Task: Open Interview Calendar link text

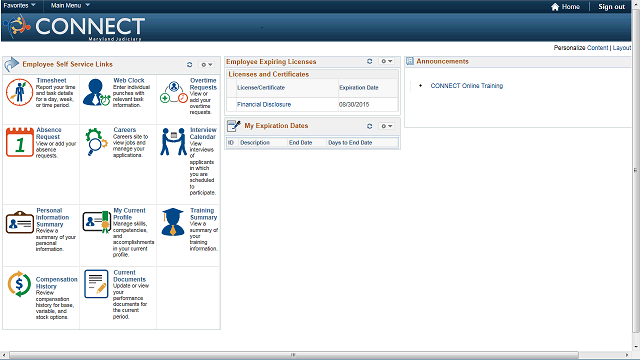Action: pyautogui.click(x=203, y=133)
